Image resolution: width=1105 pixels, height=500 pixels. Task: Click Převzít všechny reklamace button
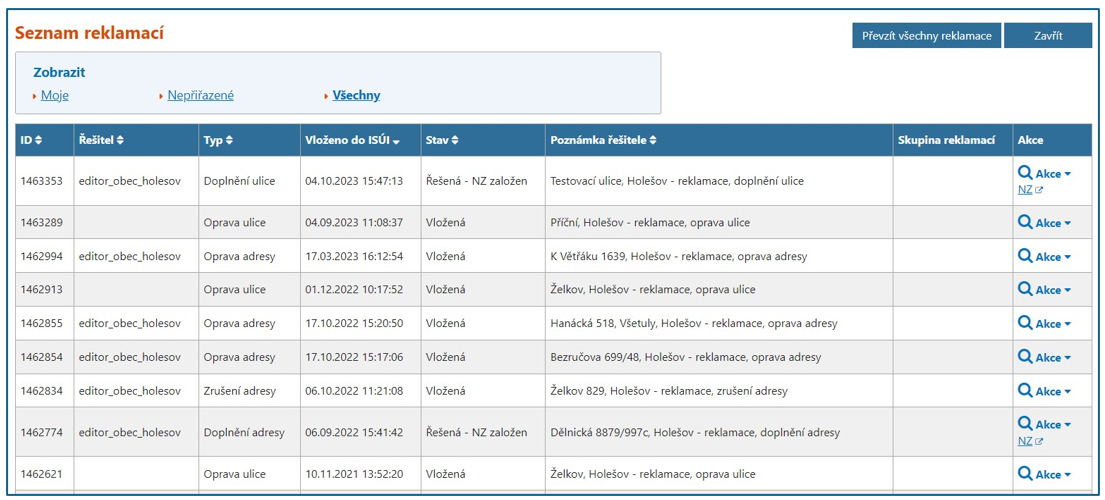926,36
